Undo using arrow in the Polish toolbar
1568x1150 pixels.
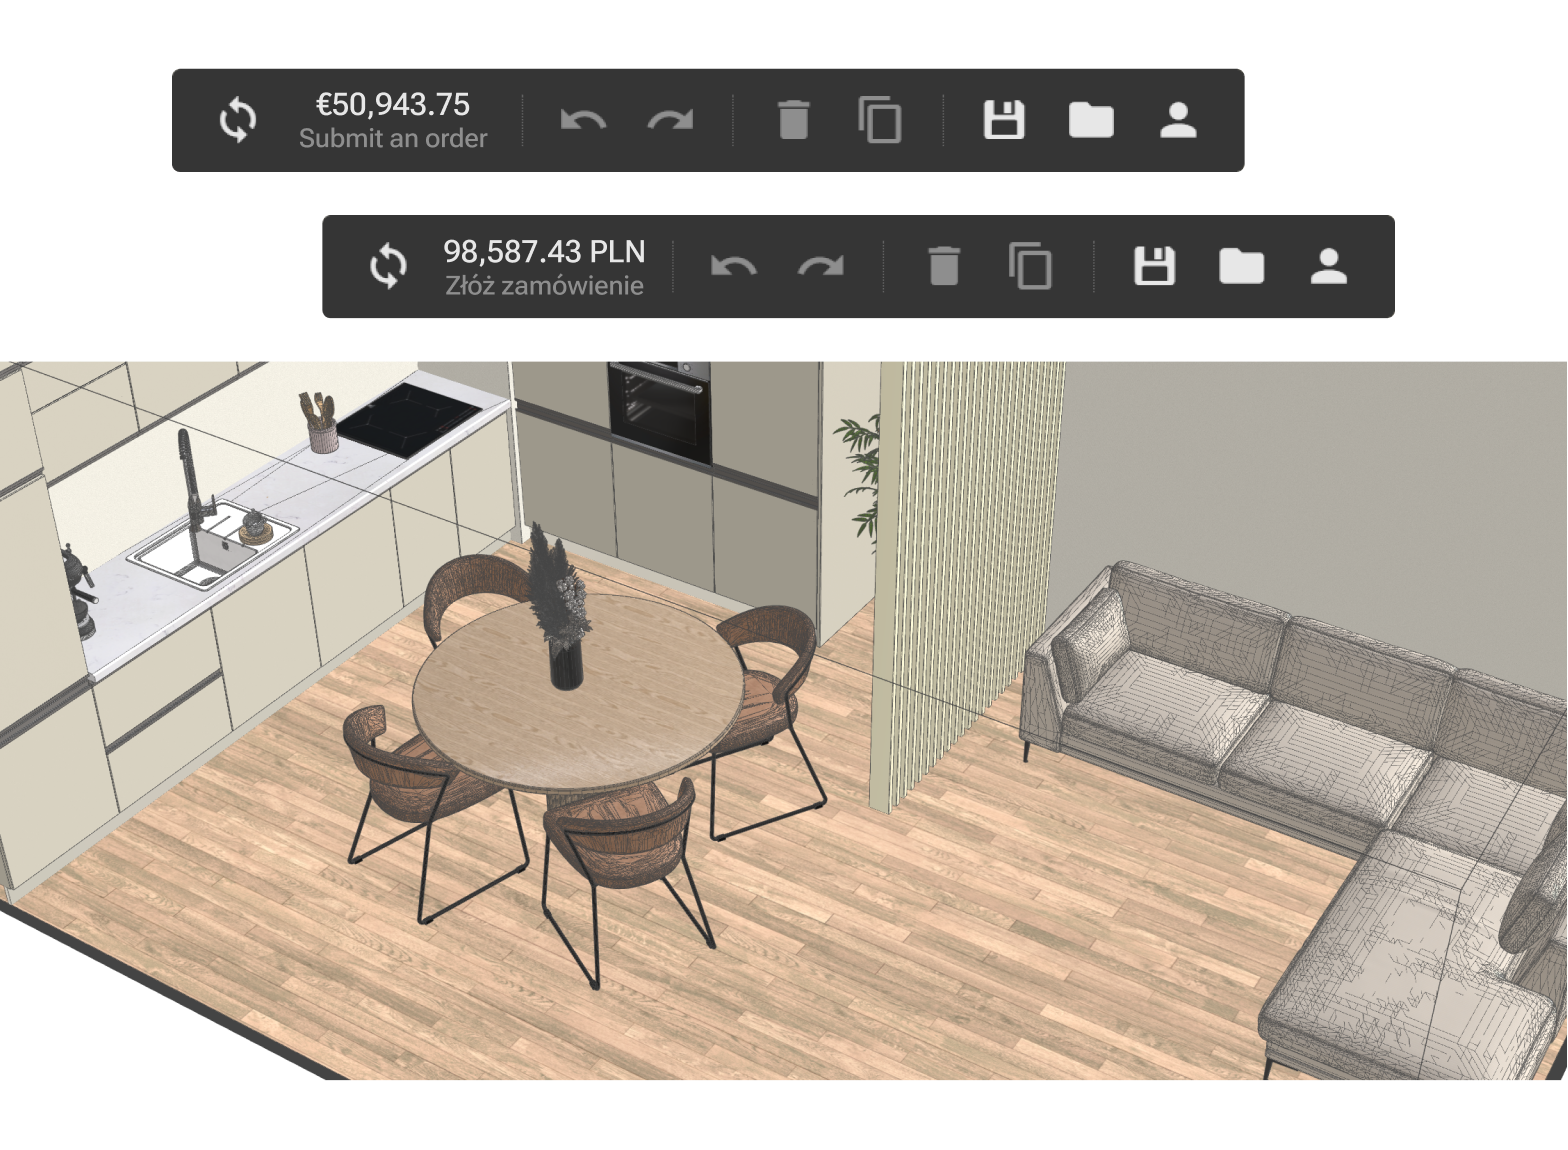coord(733,267)
